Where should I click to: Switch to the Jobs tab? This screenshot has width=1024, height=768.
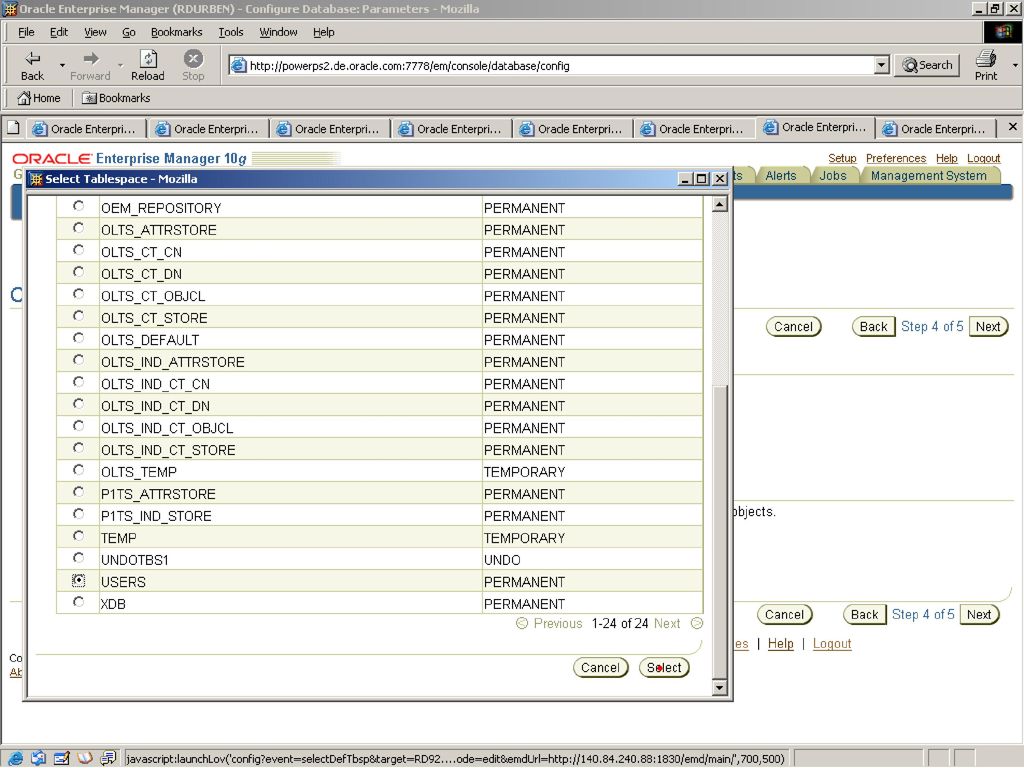[x=833, y=176]
